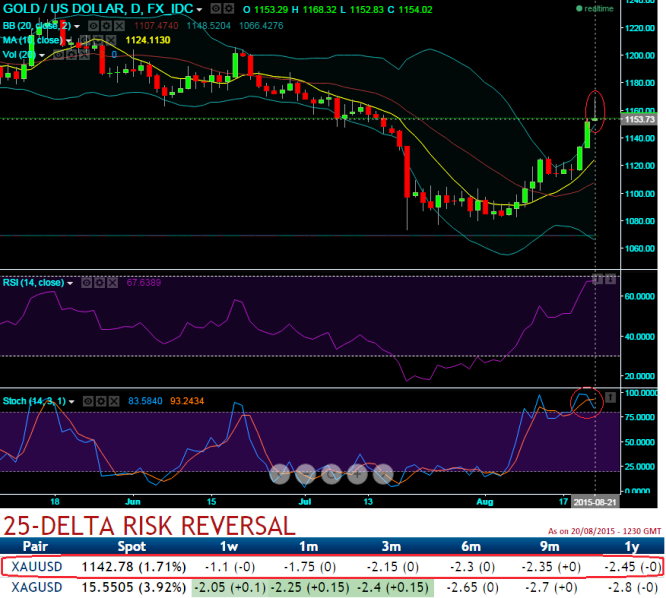Click the Jul marker on time axis
Image resolution: width=666 pixels, height=598 pixels.
point(305,502)
